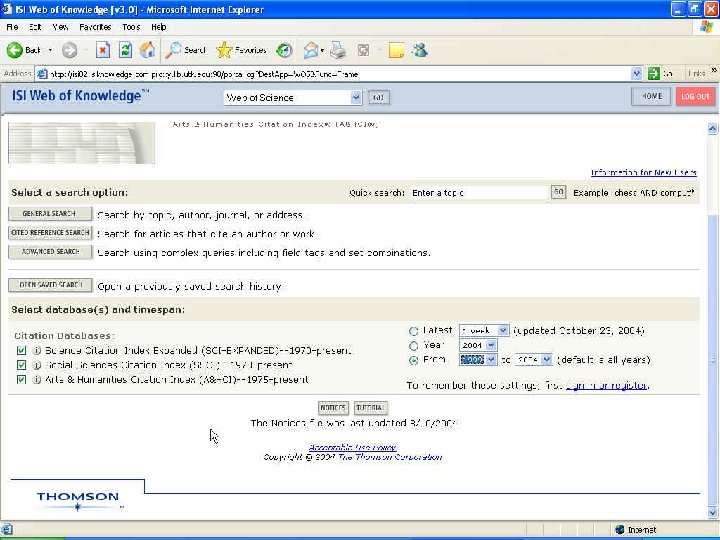
Task: Click the Advanced Search button
Action: 50,252
